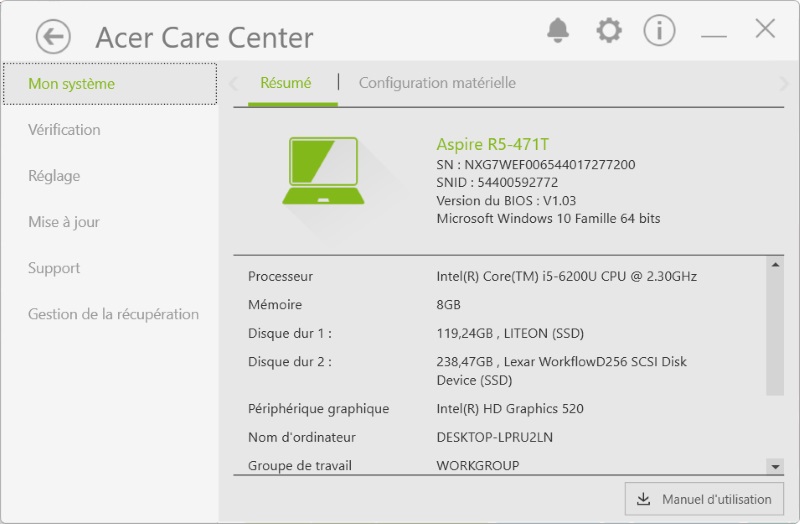Image resolution: width=800 pixels, height=524 pixels.
Task: Minimize the Acer Care Center window
Action: tap(713, 36)
